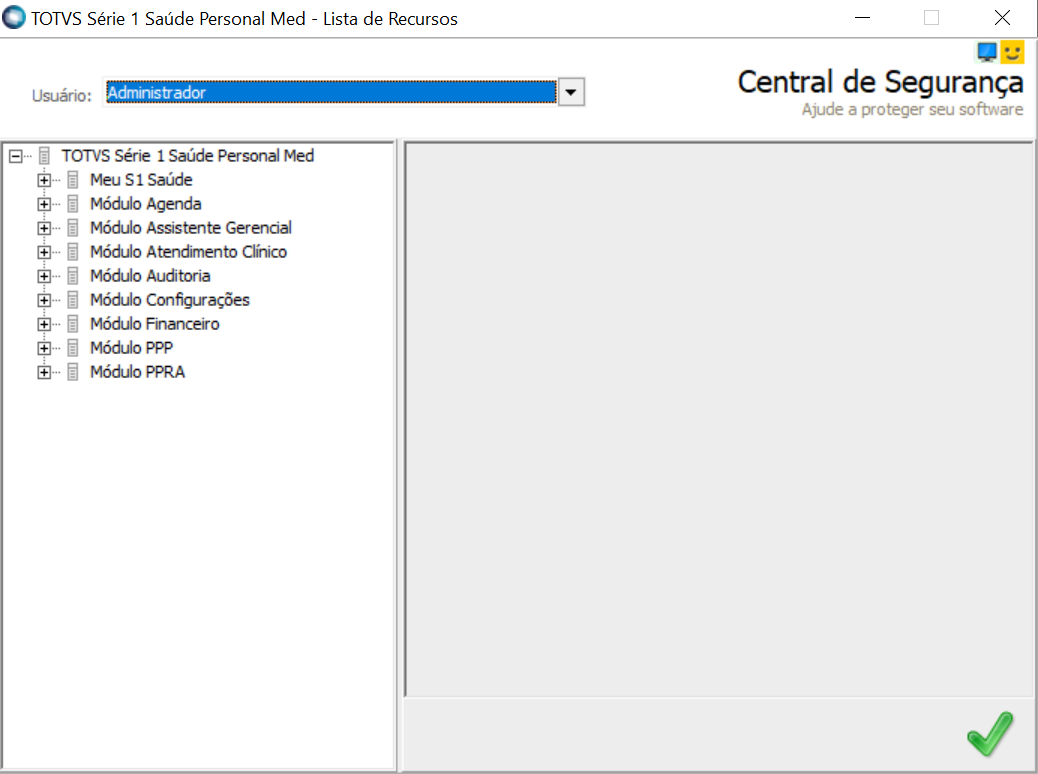The width and height of the screenshot is (1038, 774).
Task: Expand the Módulo PPRA node
Action: (x=44, y=372)
